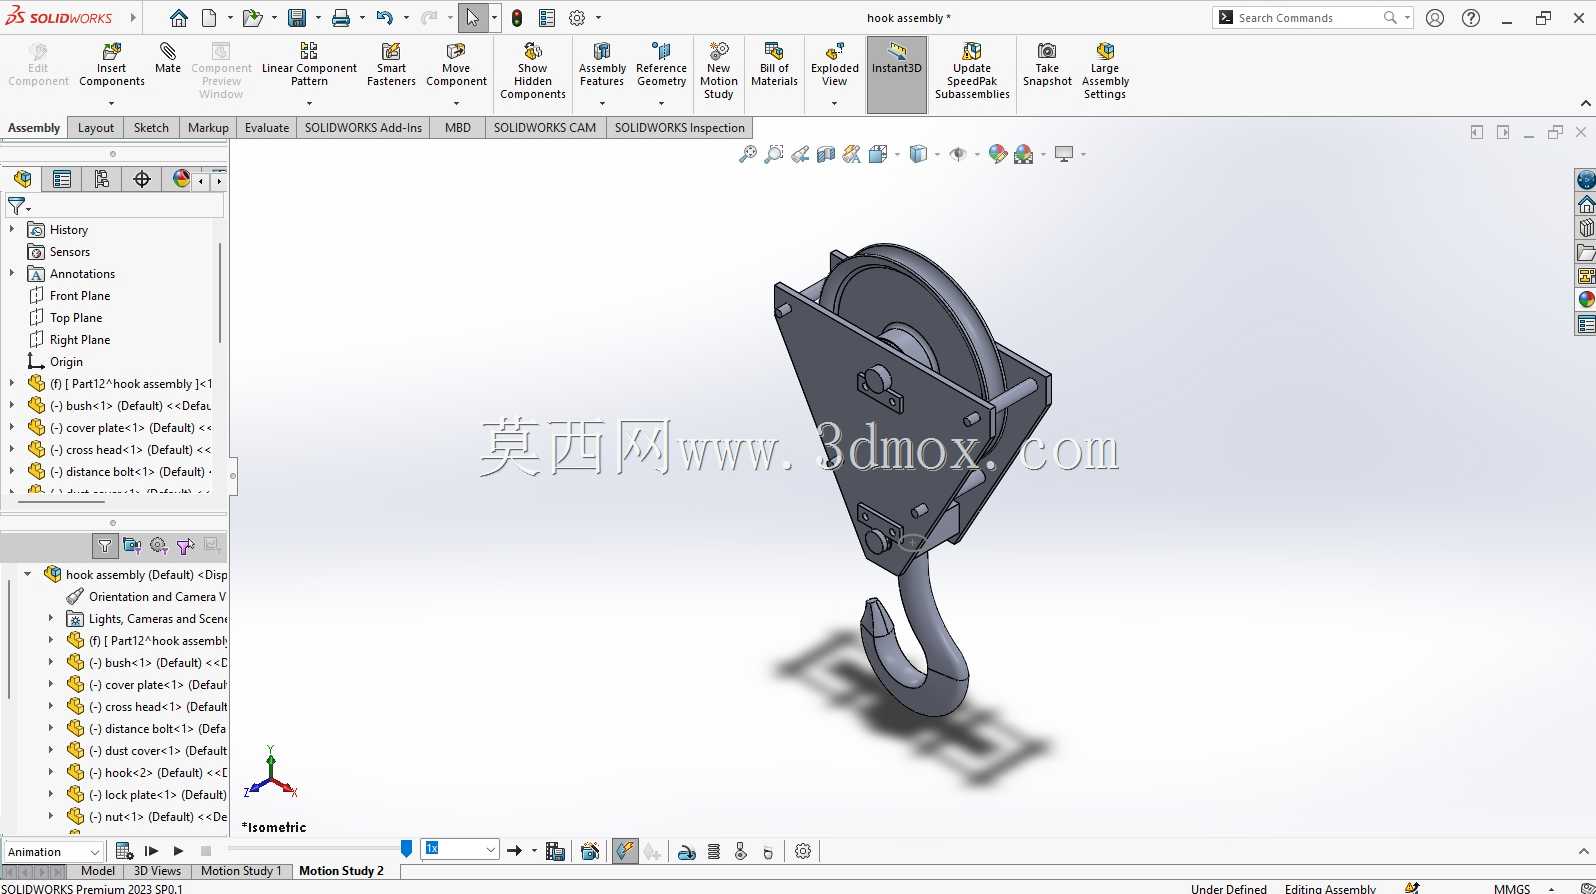Open Bill of Materials
Image resolution: width=1596 pixels, height=894 pixels.
pos(774,66)
